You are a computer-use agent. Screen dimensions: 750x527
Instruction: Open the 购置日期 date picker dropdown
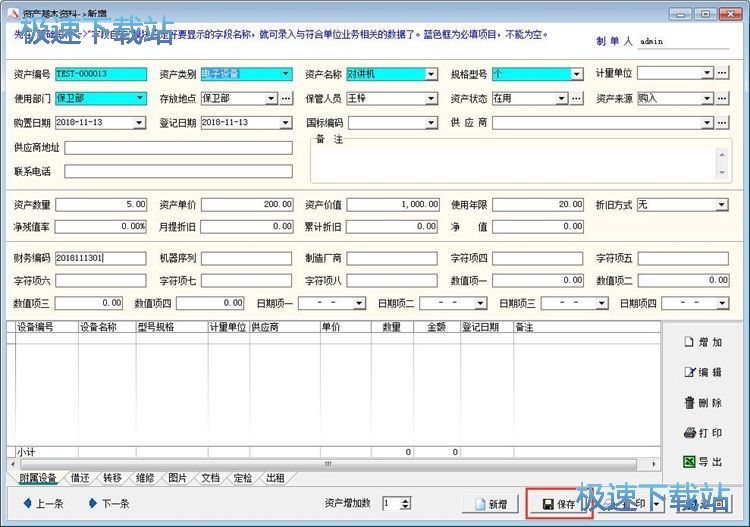[139, 123]
